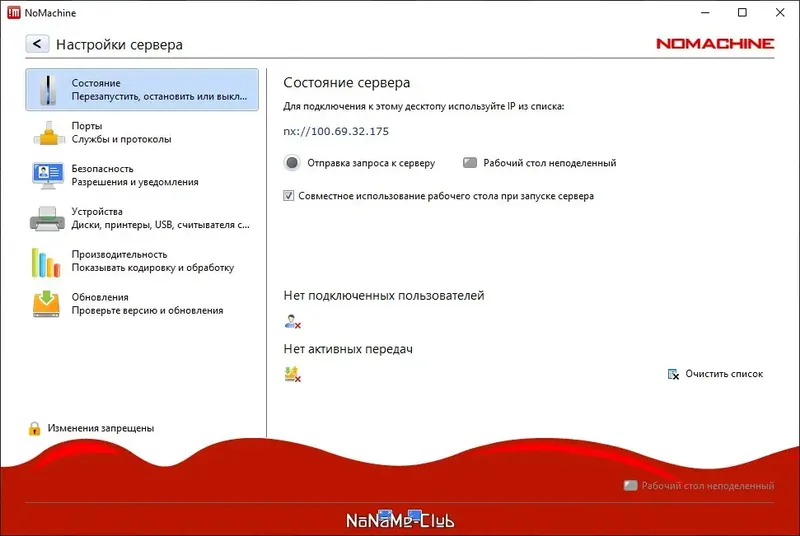
Task: Click the nx://100.69.32.175 address
Action: coord(336,132)
